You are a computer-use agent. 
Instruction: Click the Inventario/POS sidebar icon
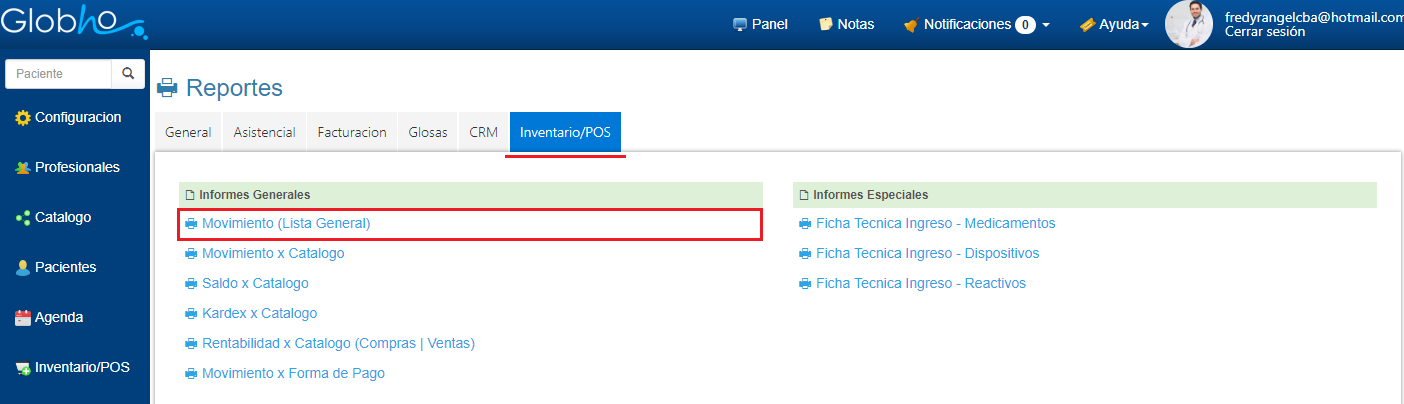(23, 368)
